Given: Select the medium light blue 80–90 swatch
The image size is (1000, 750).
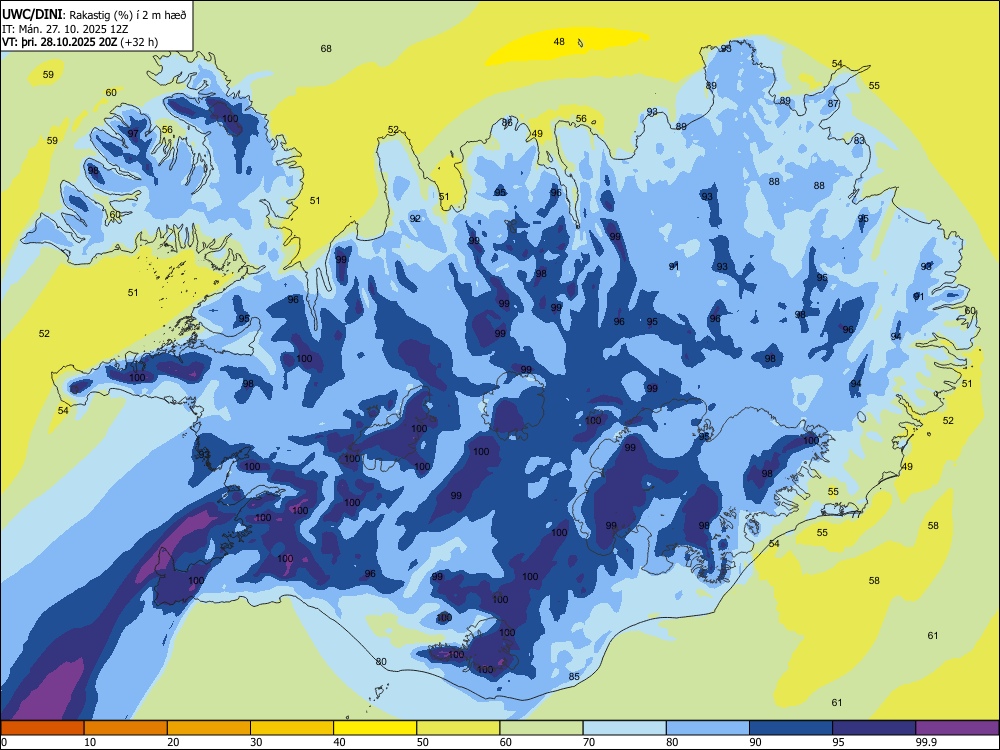Looking at the screenshot, I should click(x=707, y=728).
